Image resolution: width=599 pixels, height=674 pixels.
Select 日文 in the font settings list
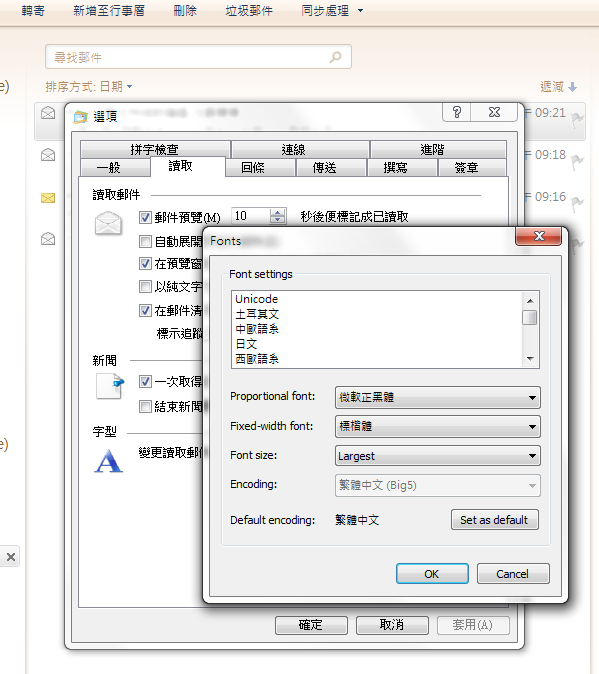point(246,344)
